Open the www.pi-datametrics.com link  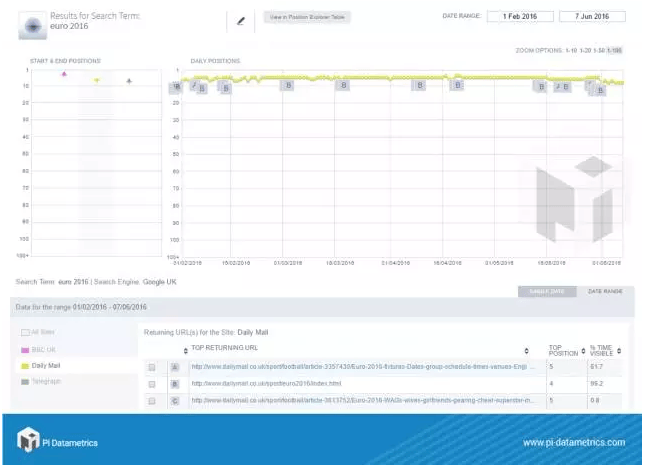point(573,442)
